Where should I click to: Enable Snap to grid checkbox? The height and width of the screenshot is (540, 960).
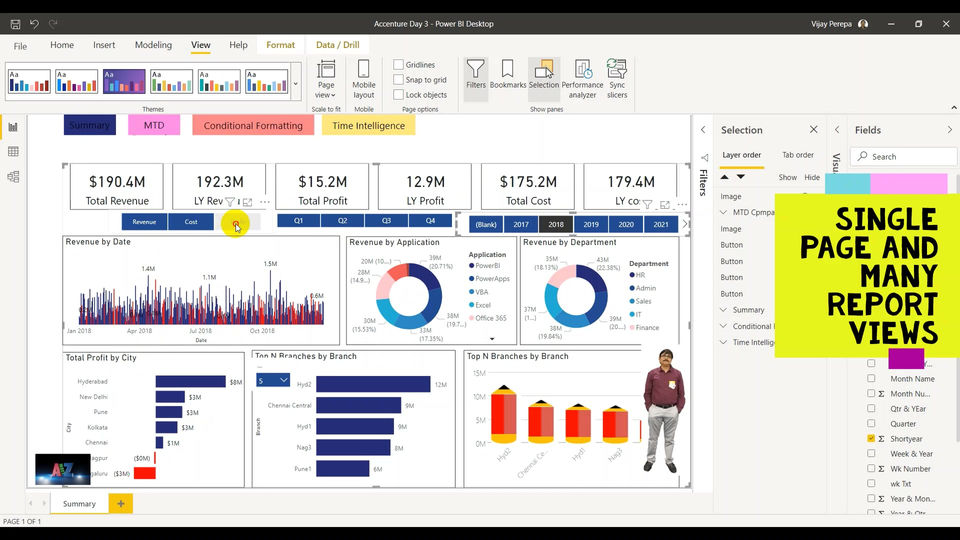399,80
